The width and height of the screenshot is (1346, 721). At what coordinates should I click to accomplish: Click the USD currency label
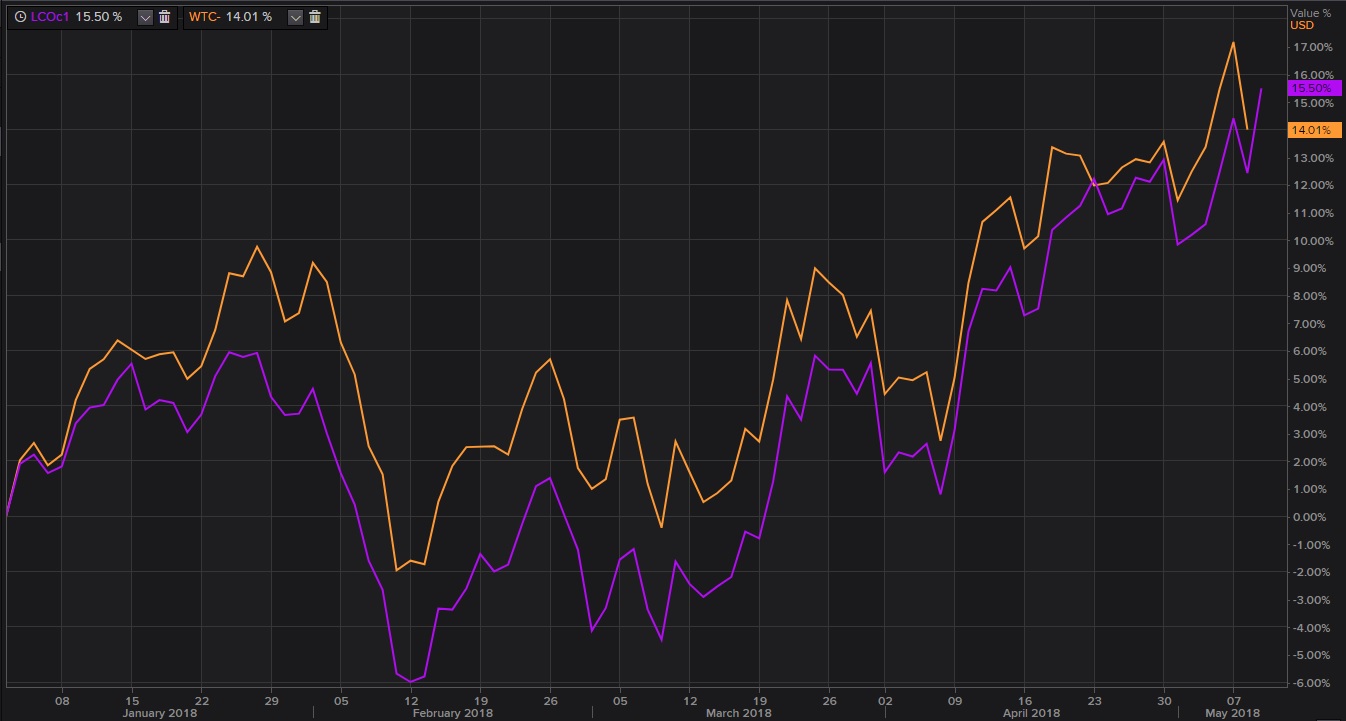point(1301,25)
